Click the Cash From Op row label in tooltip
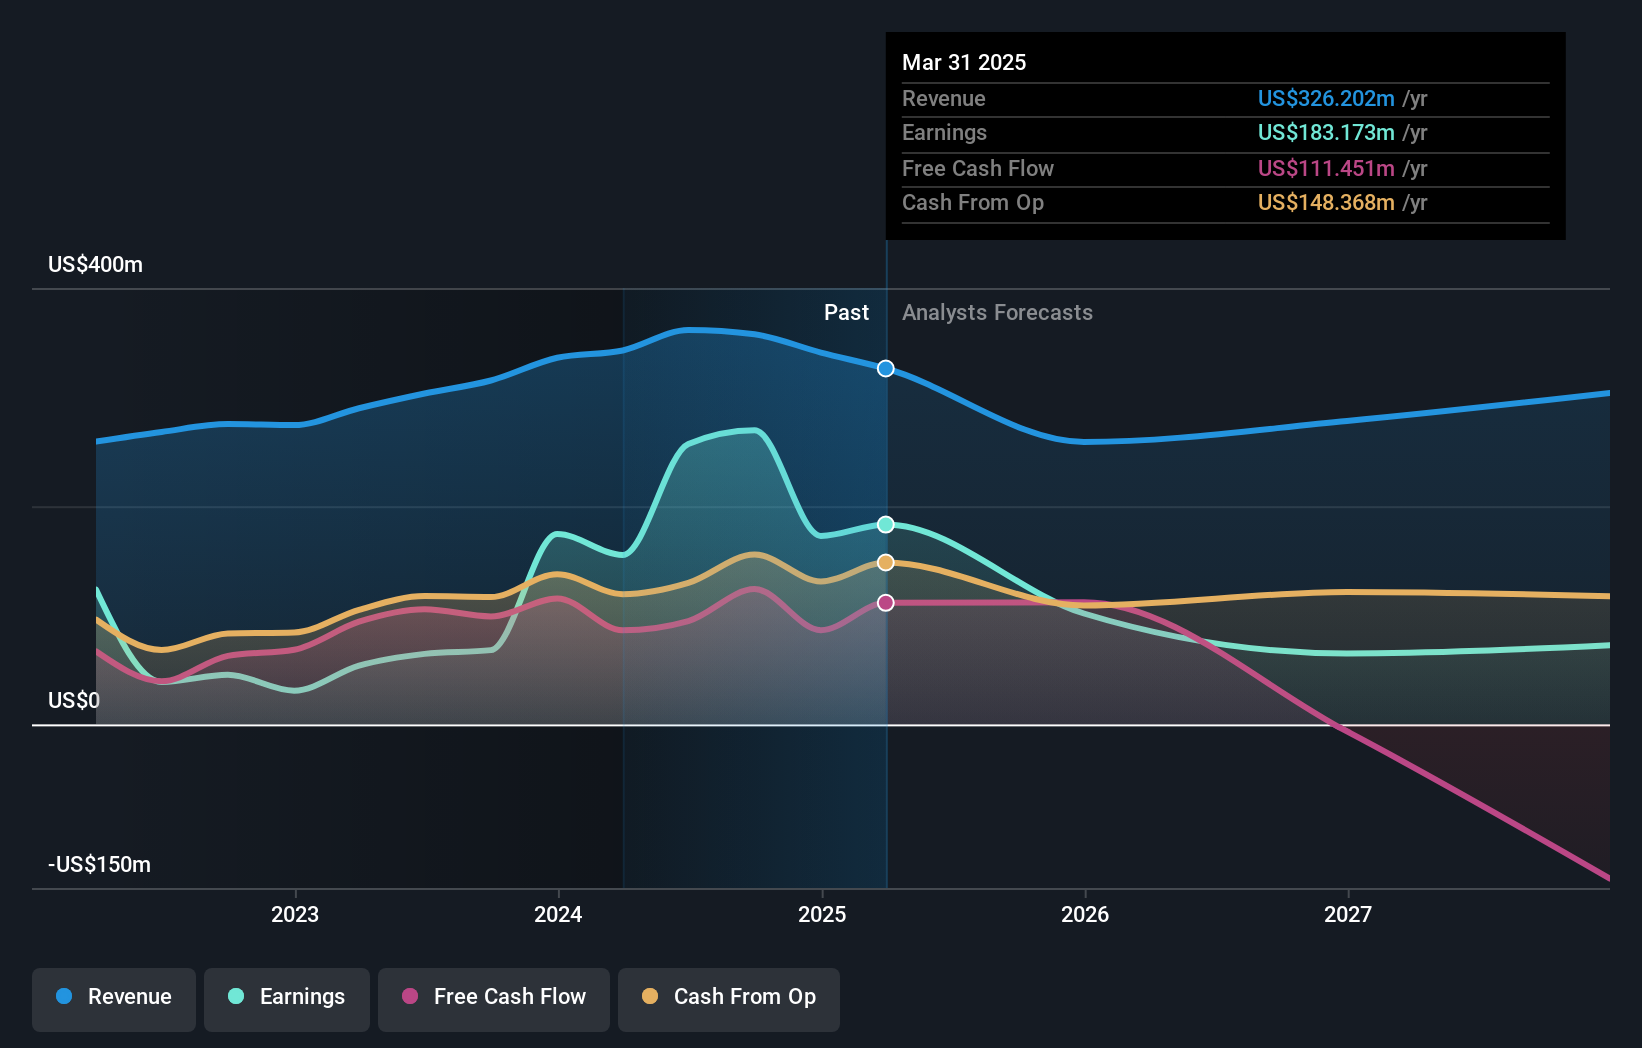Image resolution: width=1642 pixels, height=1048 pixels. point(973,202)
